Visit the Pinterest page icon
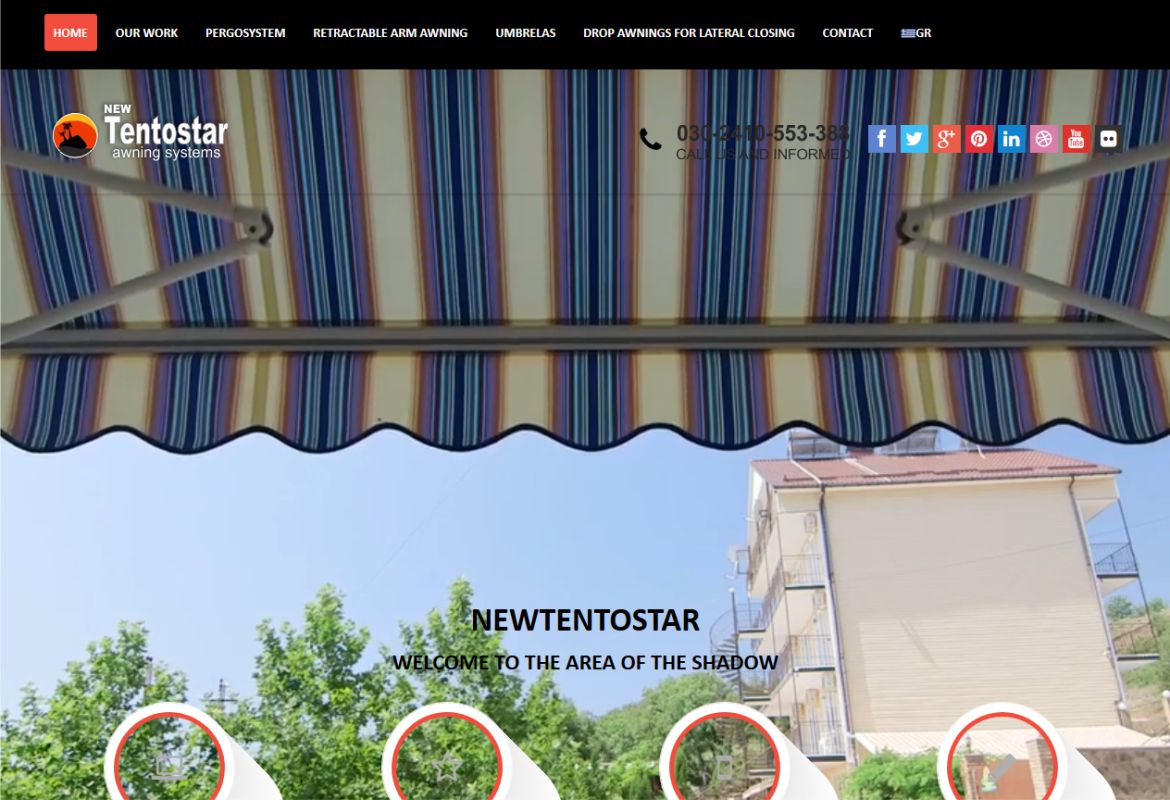This screenshot has height=800, width=1170. 979,139
